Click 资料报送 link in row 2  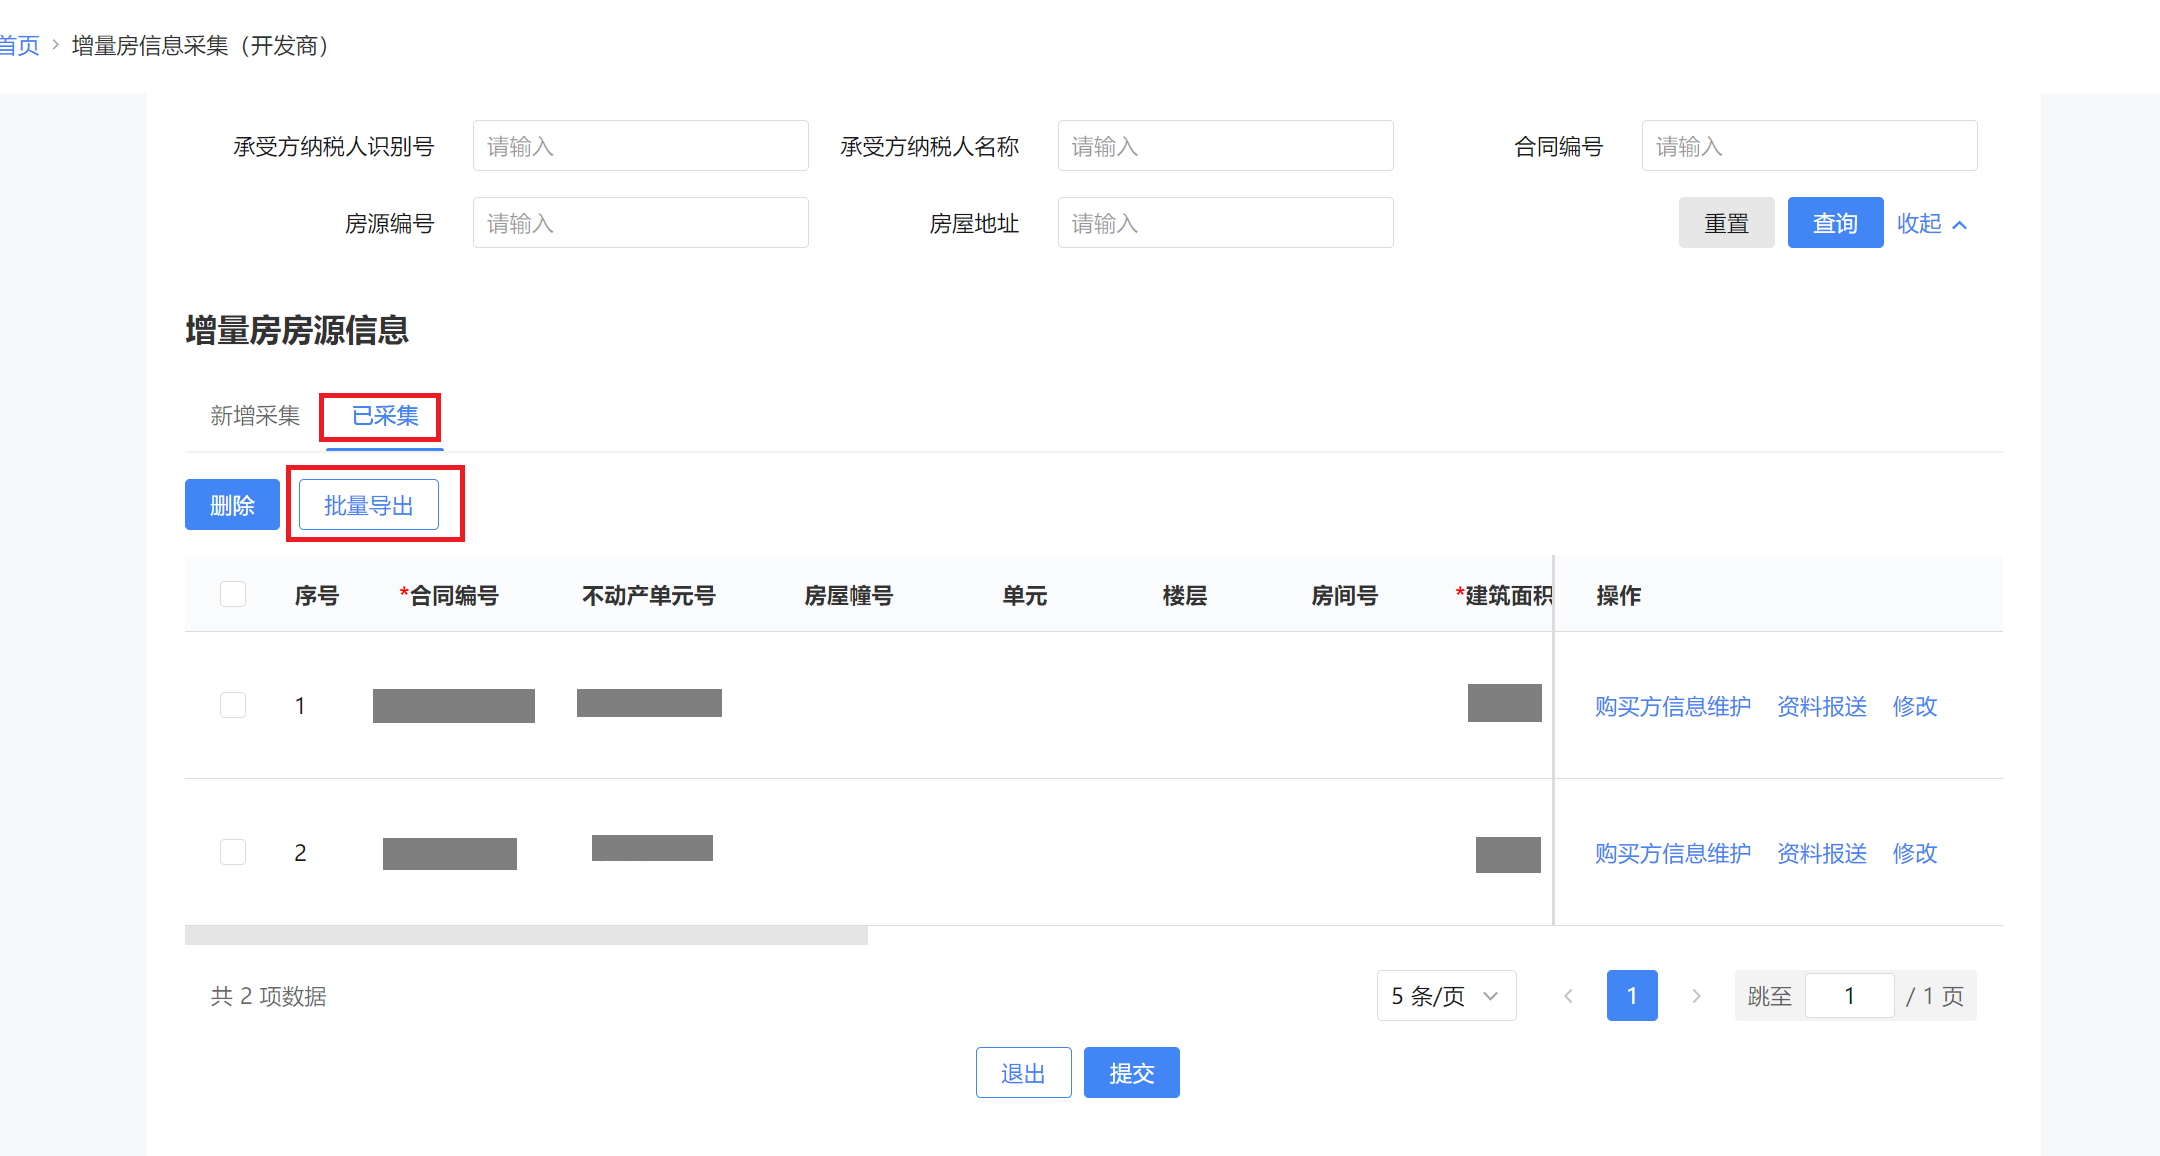pyautogui.click(x=1821, y=854)
